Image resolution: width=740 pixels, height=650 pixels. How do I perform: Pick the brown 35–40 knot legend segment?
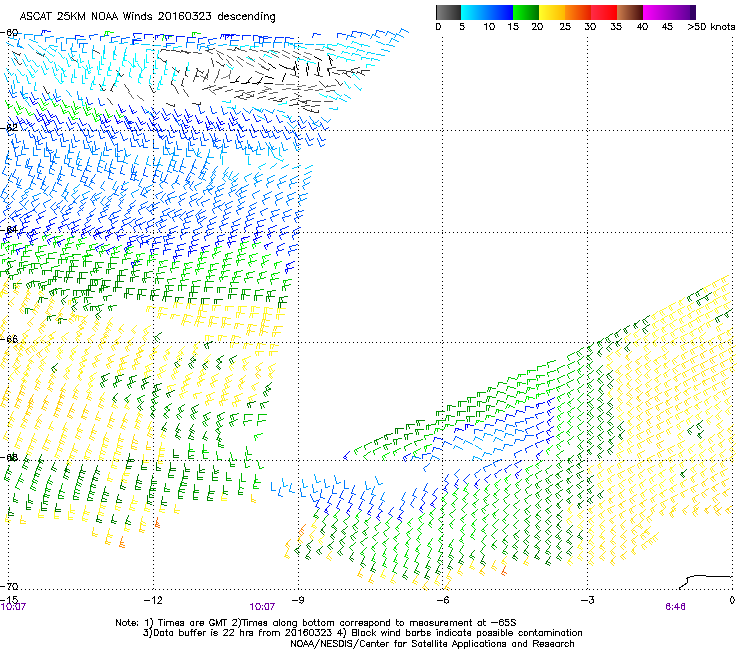[x=630, y=12]
